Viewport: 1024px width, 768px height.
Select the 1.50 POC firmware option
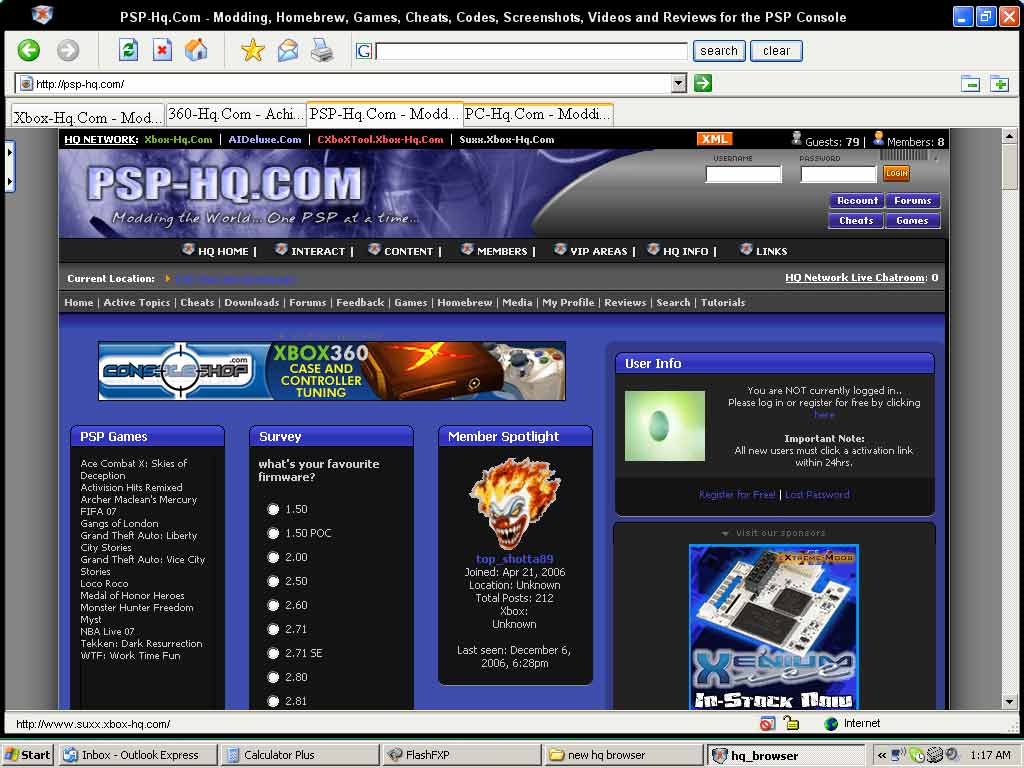tap(273, 534)
